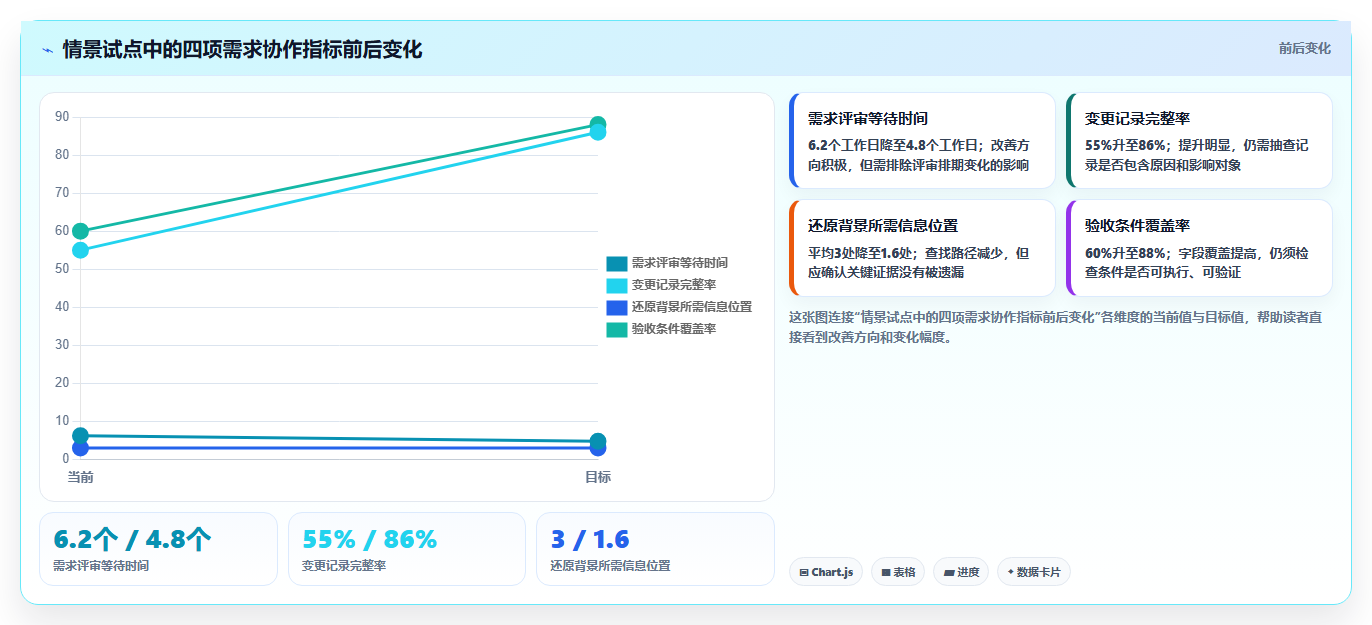This screenshot has width=1372, height=625.
Task: Click the text 60%升至88%
Action: (x=1125, y=253)
